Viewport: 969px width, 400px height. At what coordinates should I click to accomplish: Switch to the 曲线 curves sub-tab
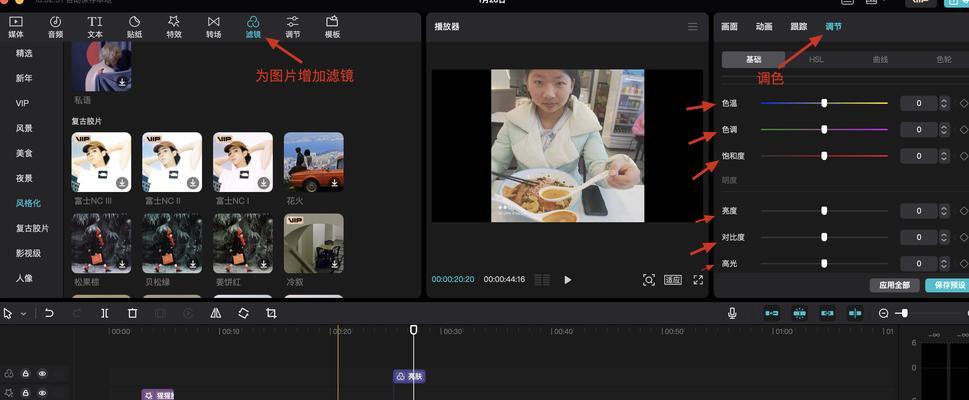tap(880, 59)
